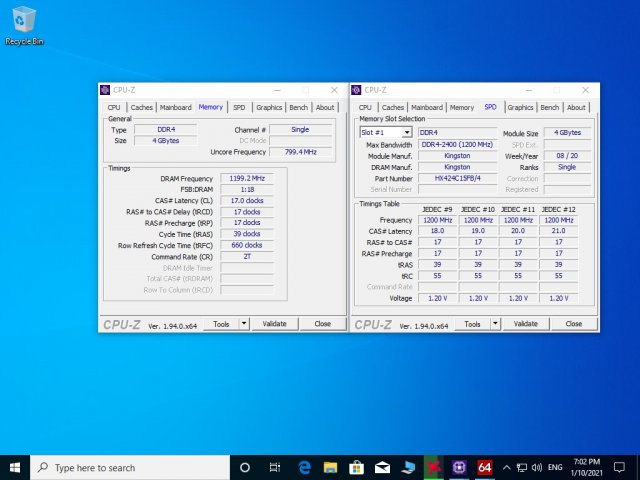The width and height of the screenshot is (640, 480).
Task: Click the Command Rate 2T value
Action: tap(247, 256)
